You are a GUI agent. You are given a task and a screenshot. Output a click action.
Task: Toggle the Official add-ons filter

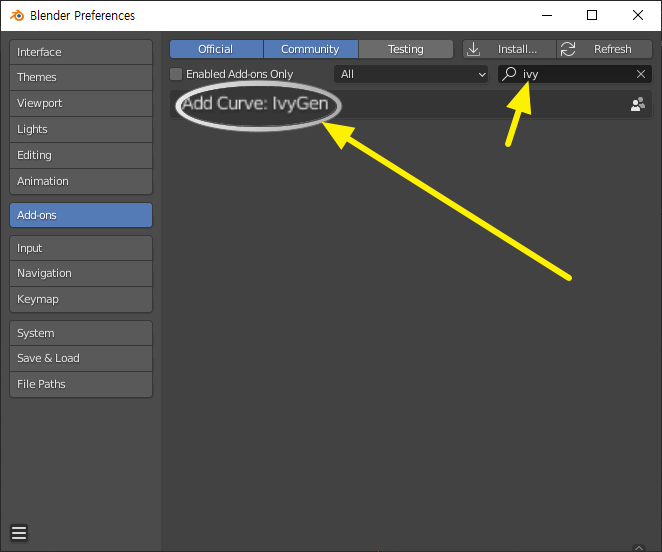216,49
